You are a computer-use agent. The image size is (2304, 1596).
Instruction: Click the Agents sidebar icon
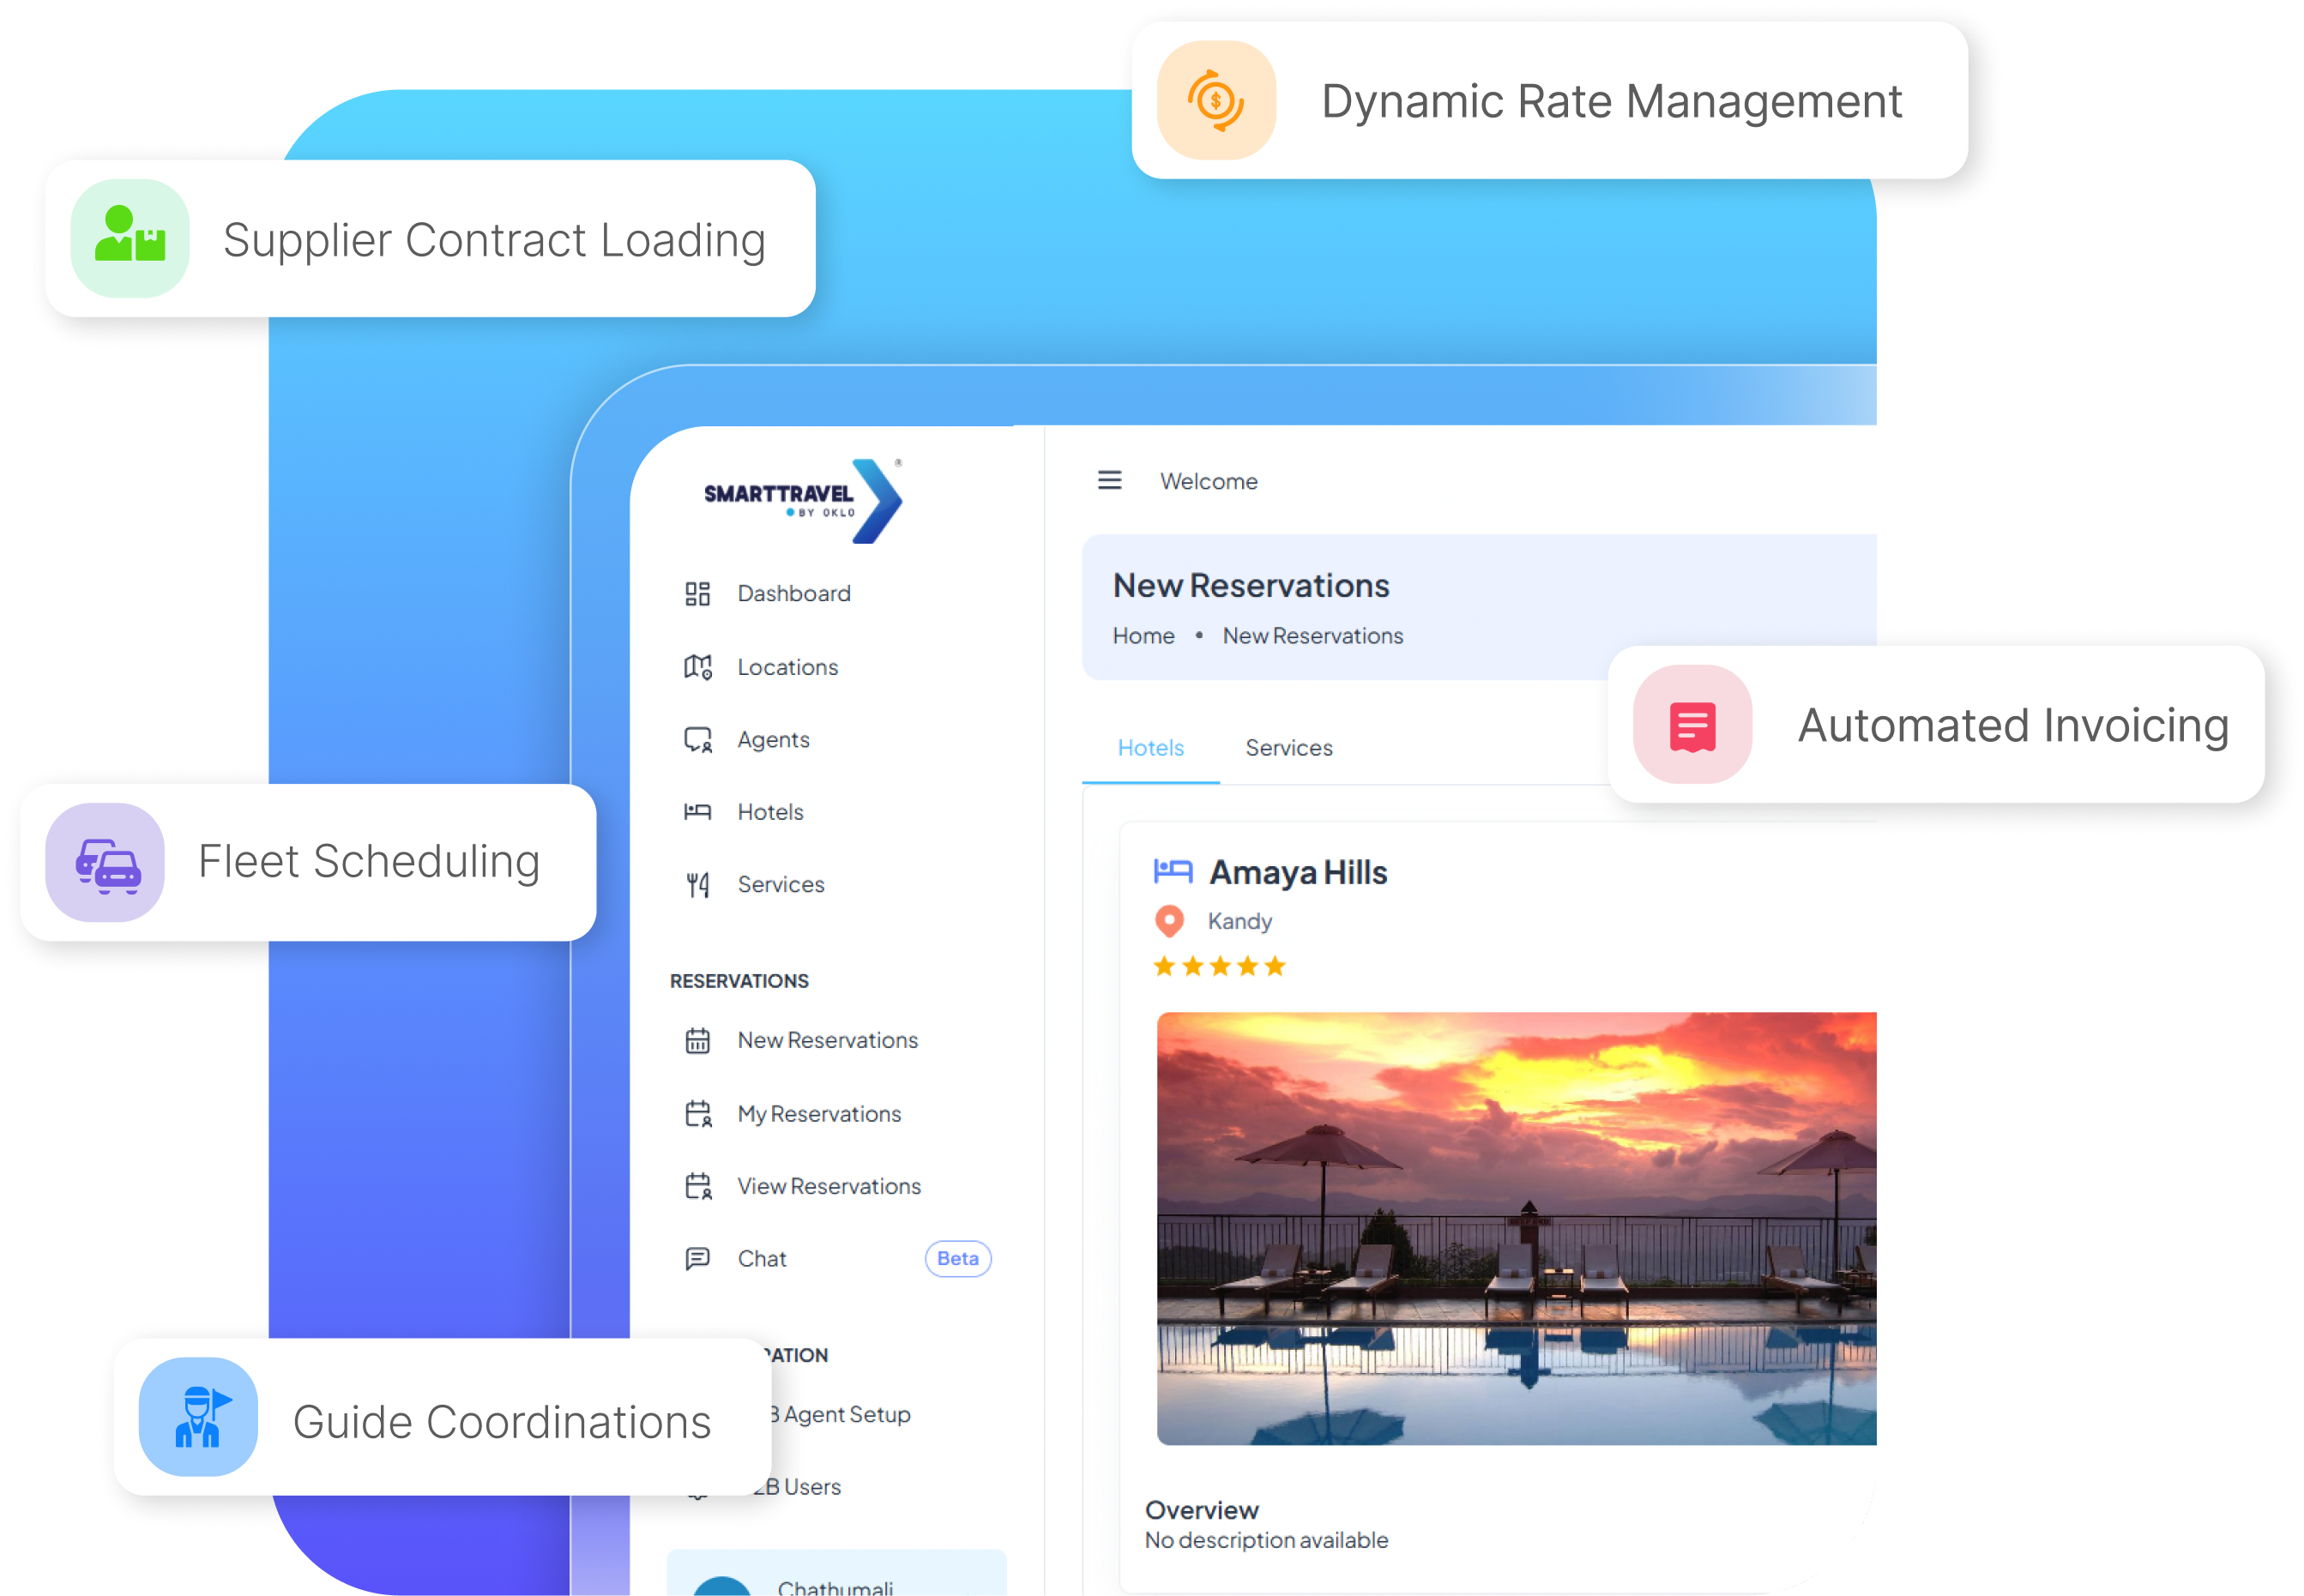point(698,739)
